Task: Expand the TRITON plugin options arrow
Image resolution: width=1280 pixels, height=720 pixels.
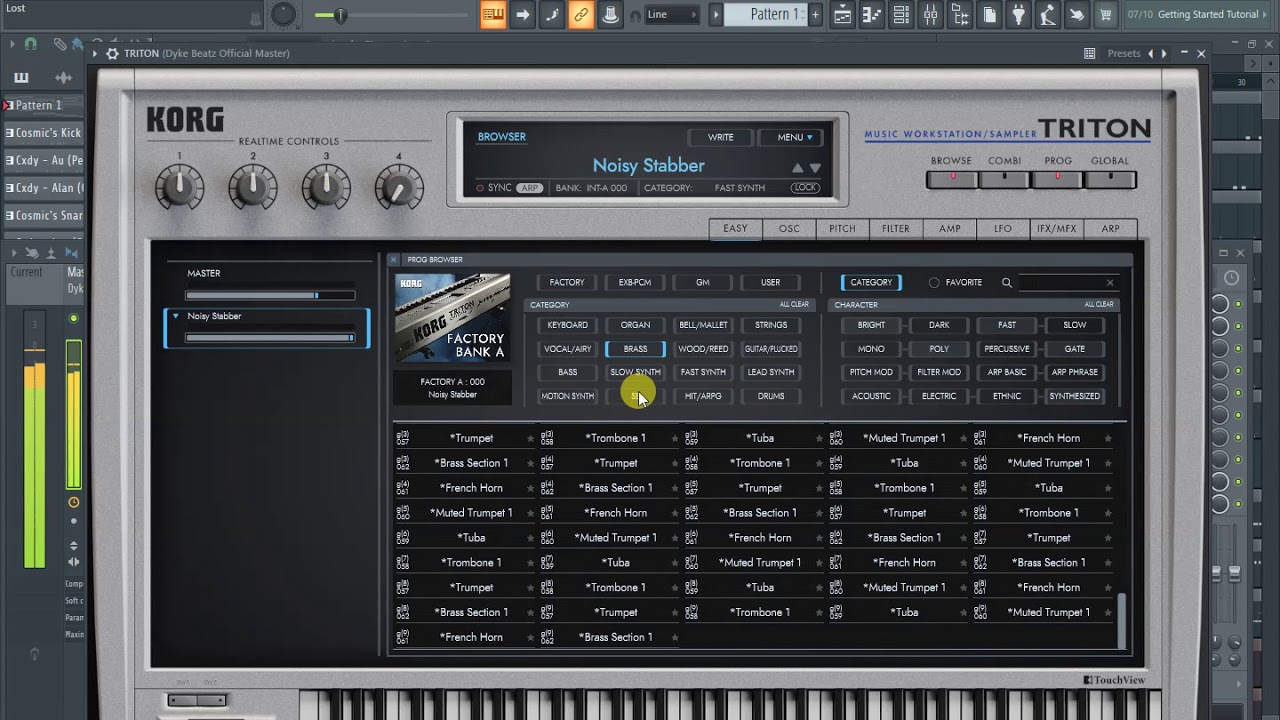Action: coord(95,53)
